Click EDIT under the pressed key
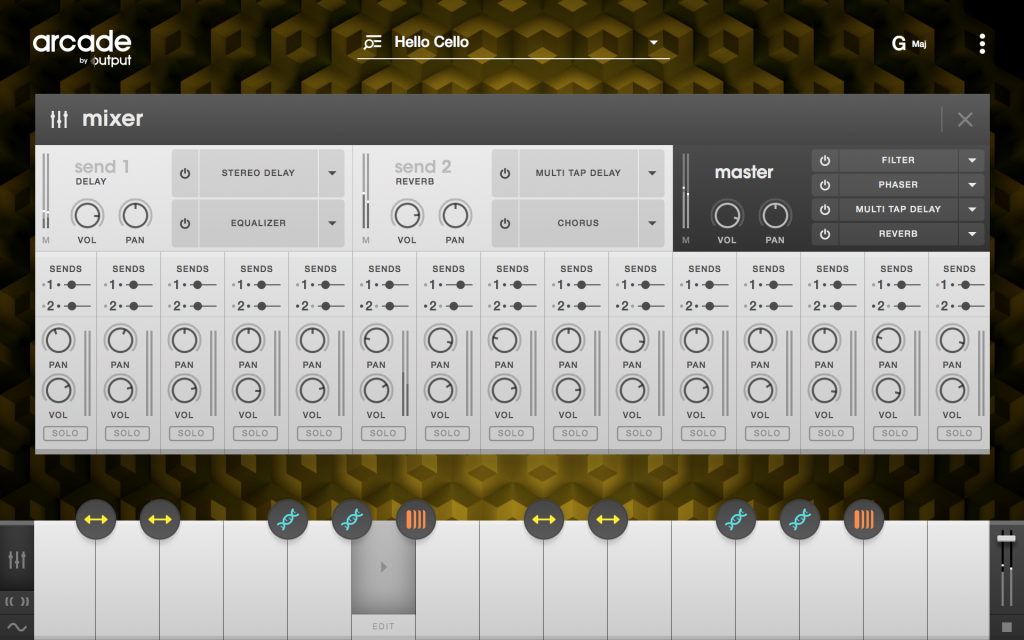 point(383,626)
